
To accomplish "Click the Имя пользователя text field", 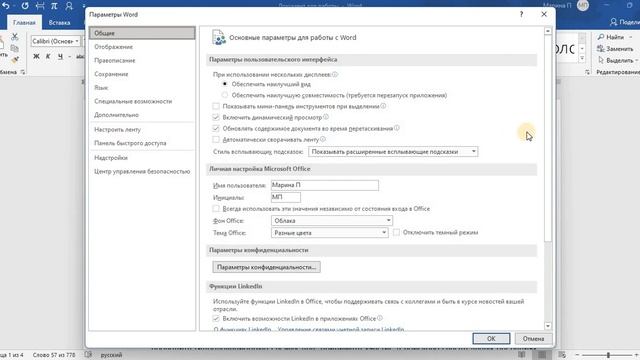I will coord(325,185).
